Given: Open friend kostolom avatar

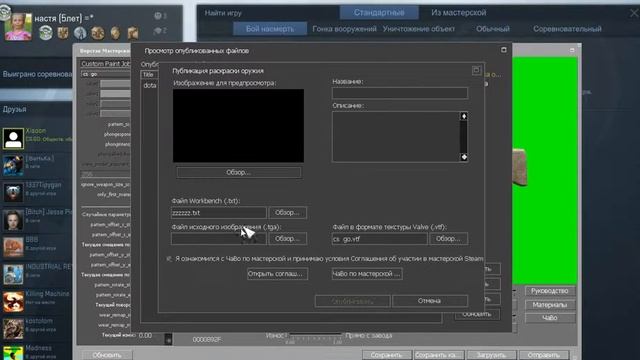Looking at the screenshot, I should click(x=13, y=329).
